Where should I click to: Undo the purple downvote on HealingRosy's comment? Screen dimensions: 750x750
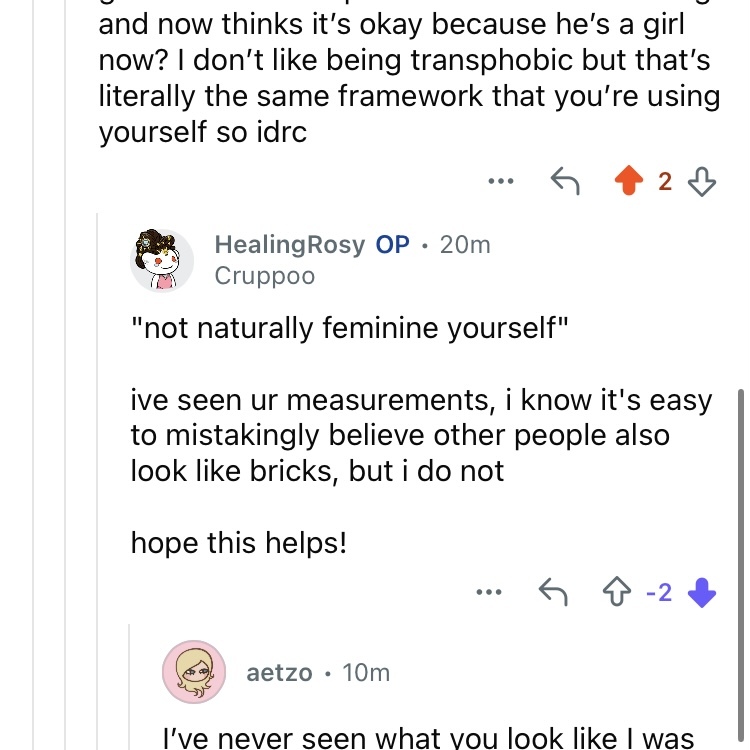704,593
